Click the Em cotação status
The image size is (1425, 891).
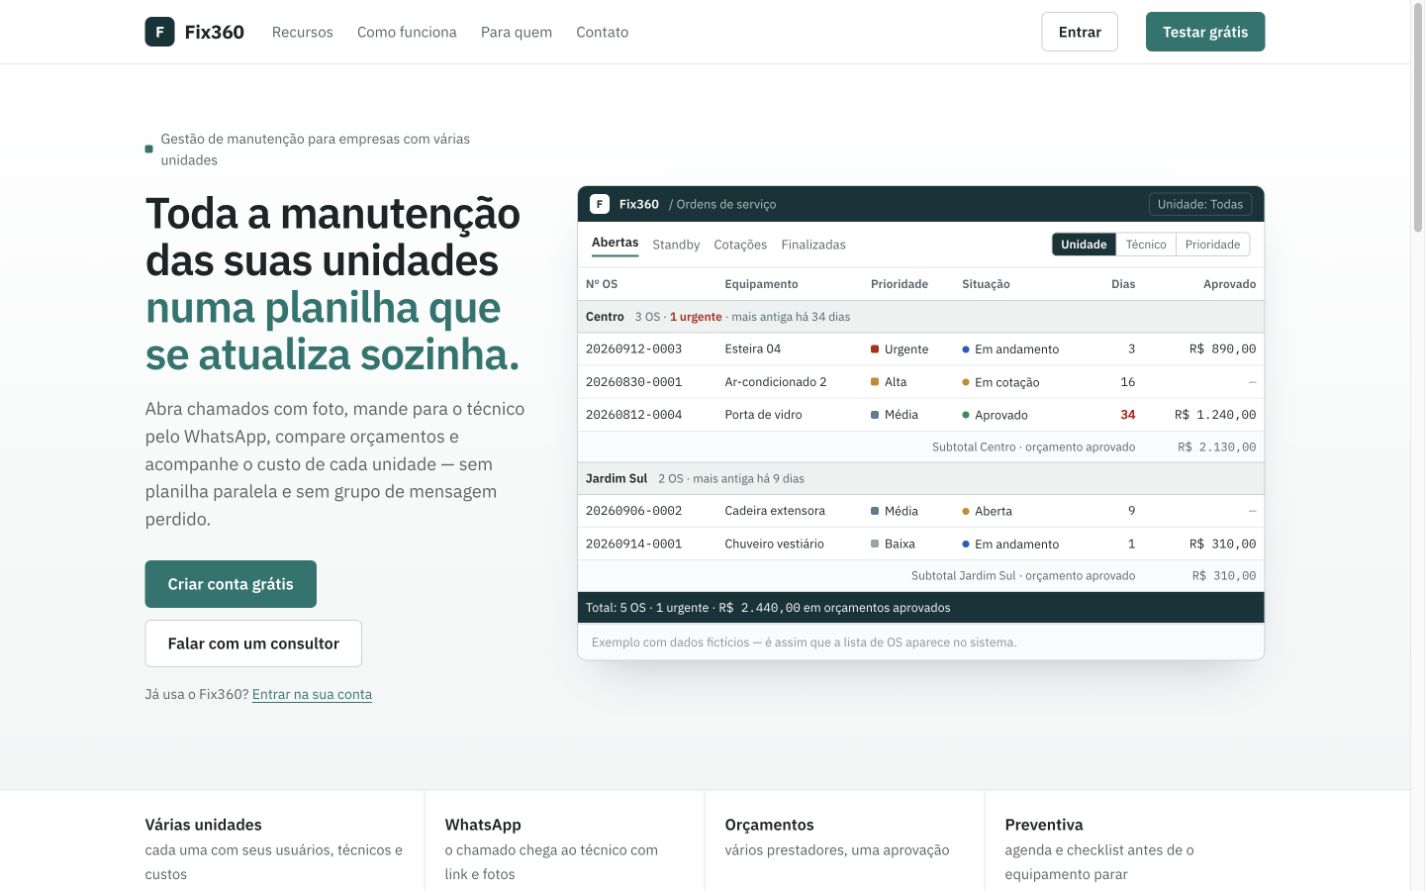(1001, 382)
